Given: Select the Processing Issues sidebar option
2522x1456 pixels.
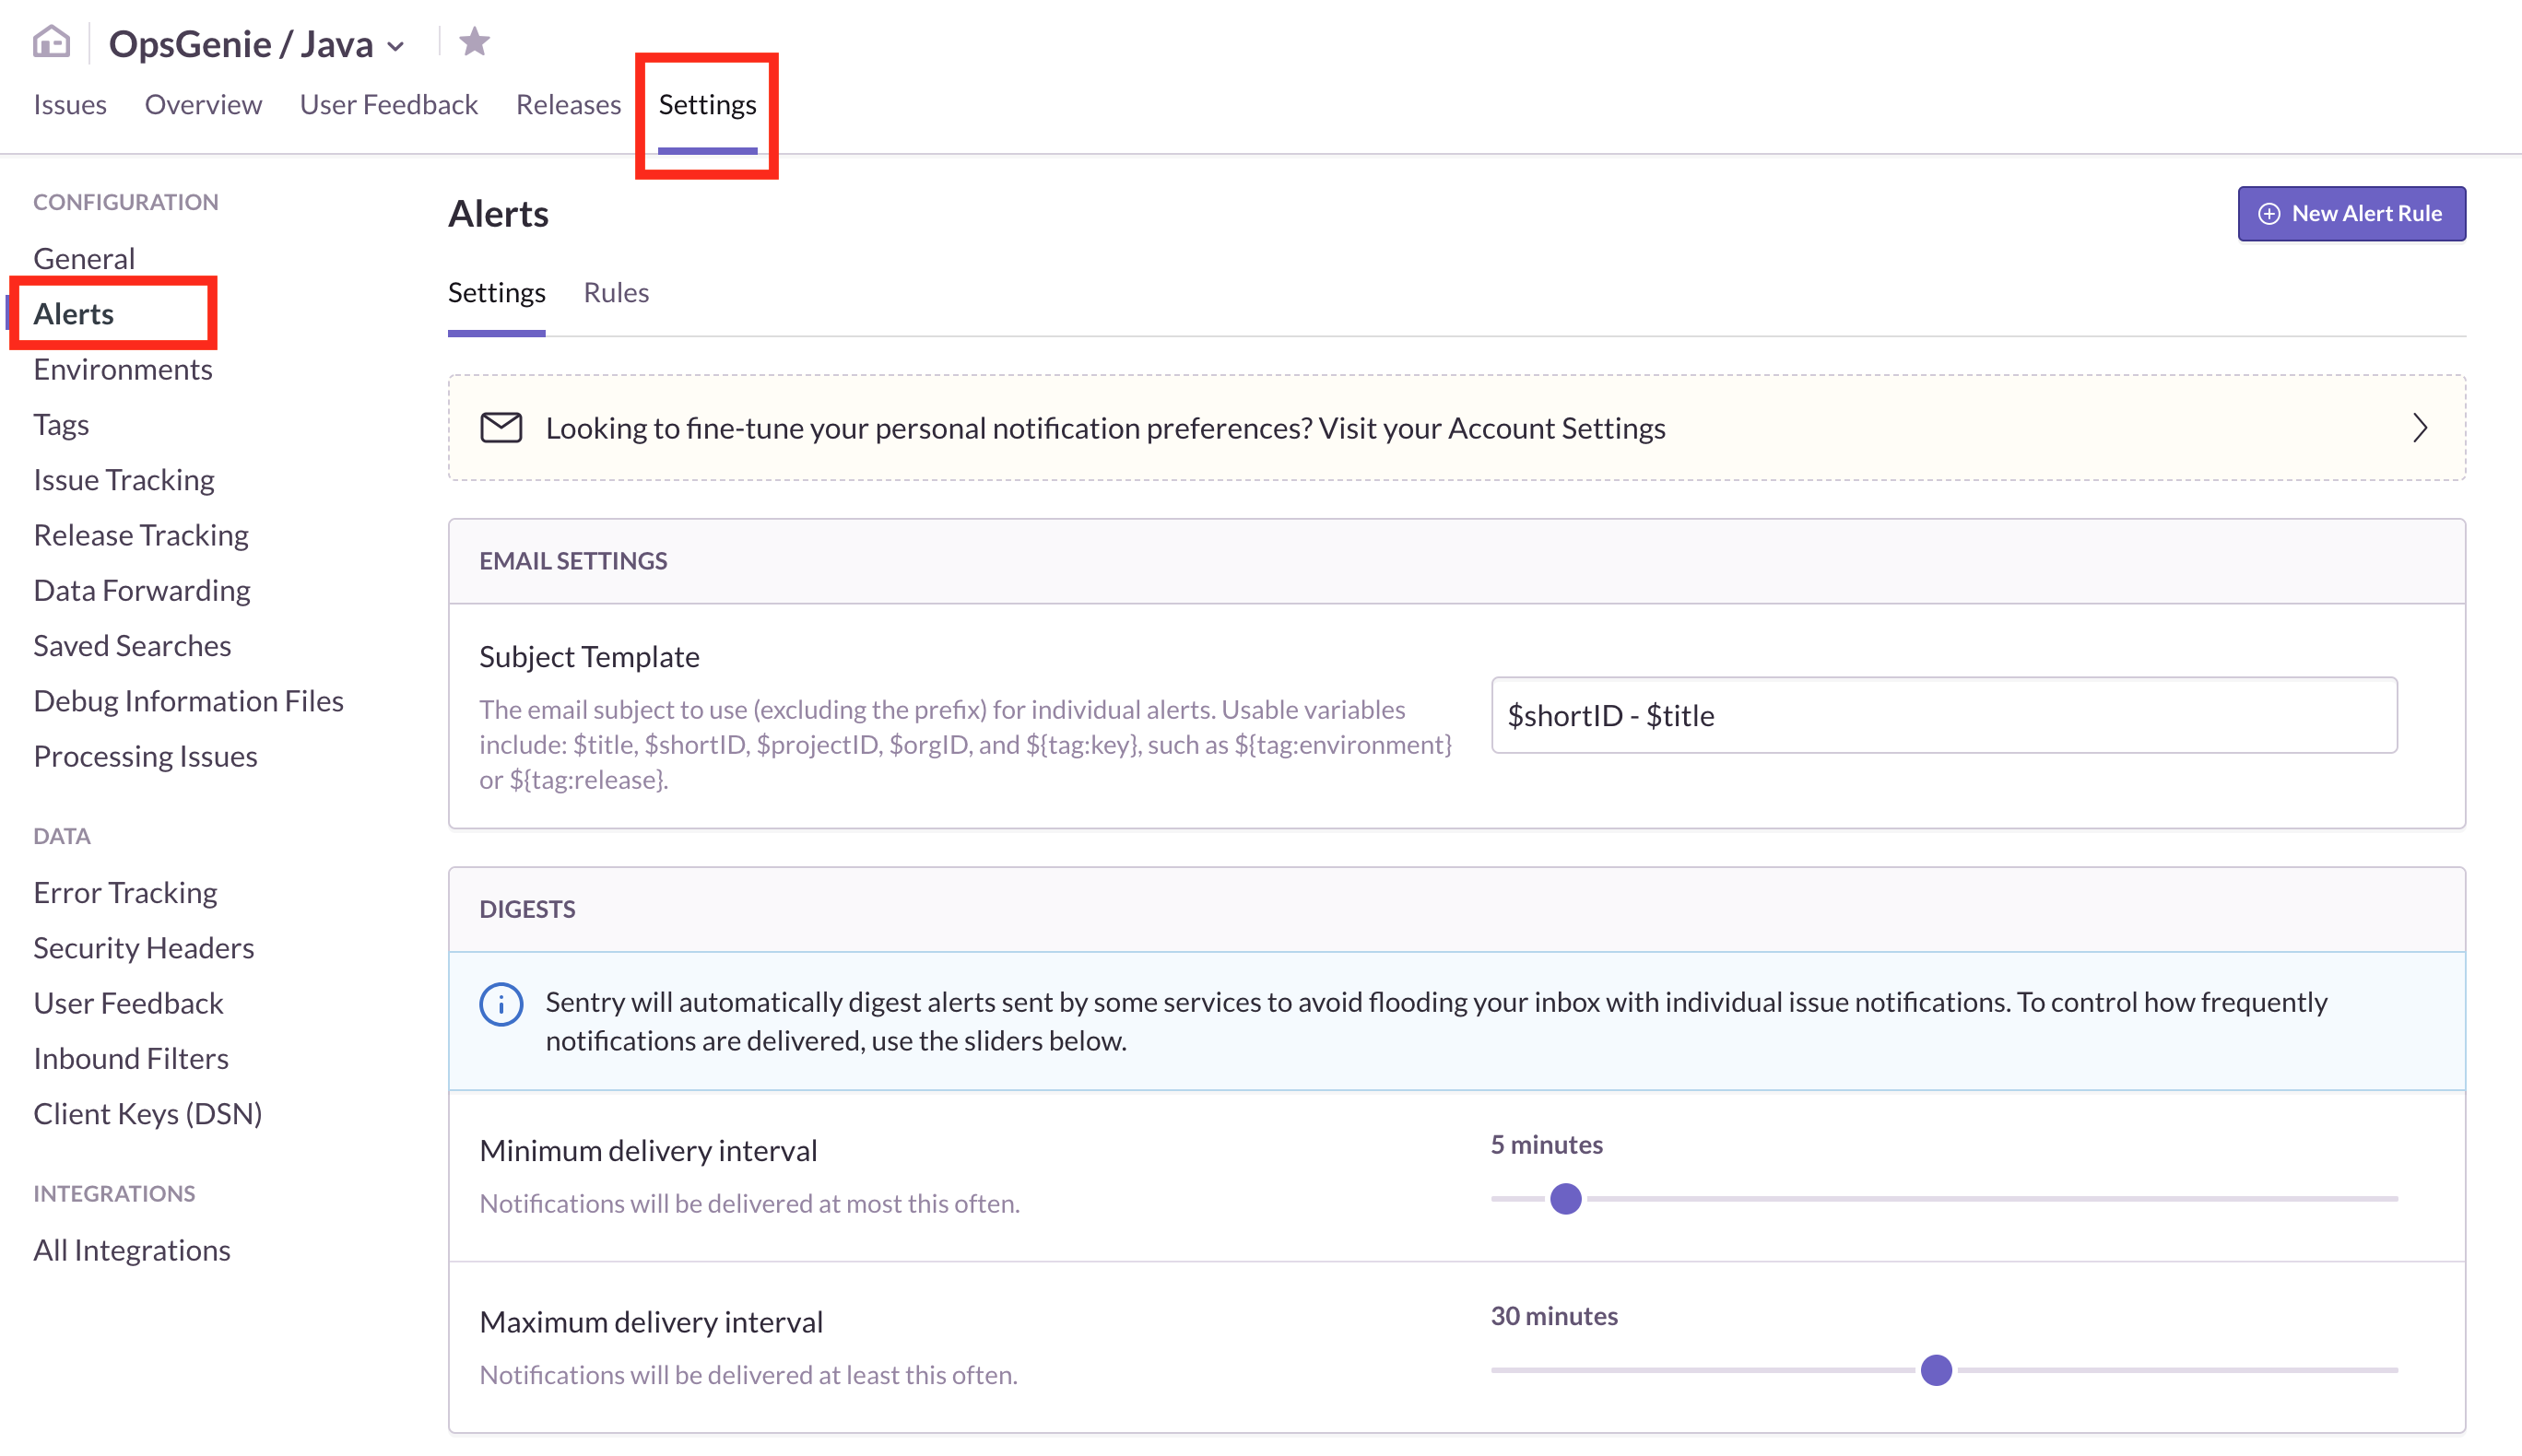Looking at the screenshot, I should tap(144, 754).
